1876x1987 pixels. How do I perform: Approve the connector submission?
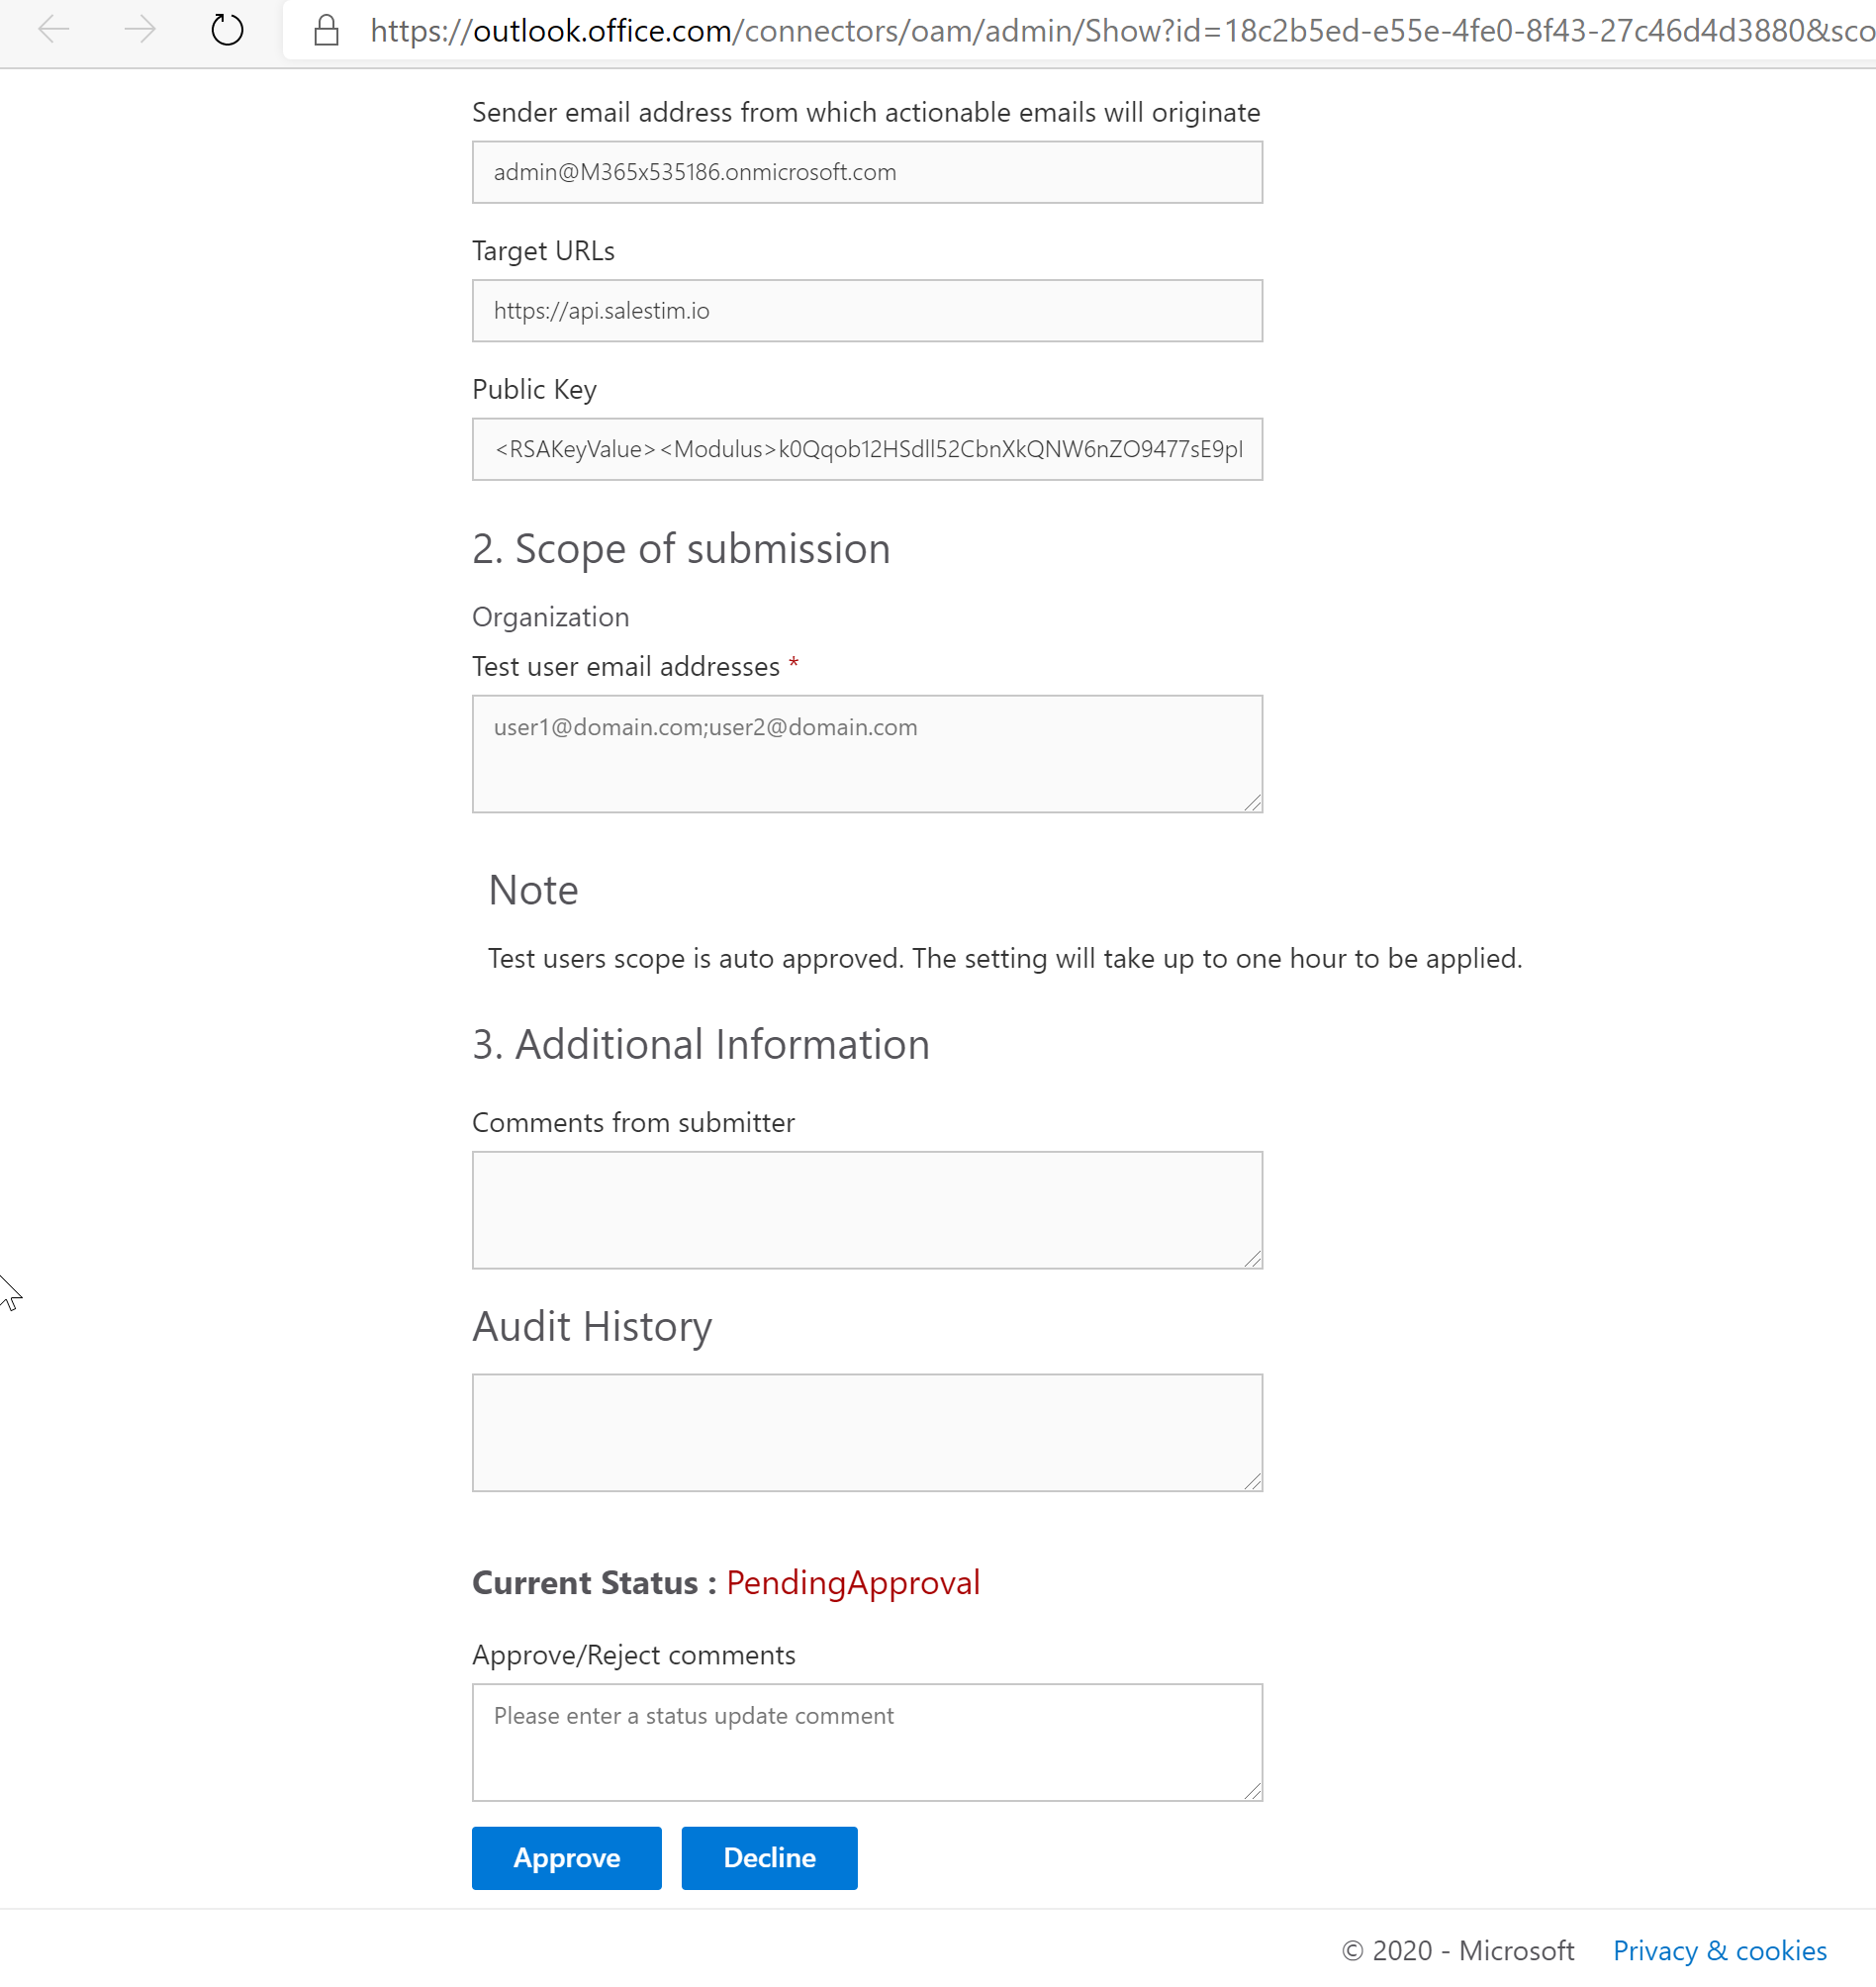click(x=566, y=1858)
